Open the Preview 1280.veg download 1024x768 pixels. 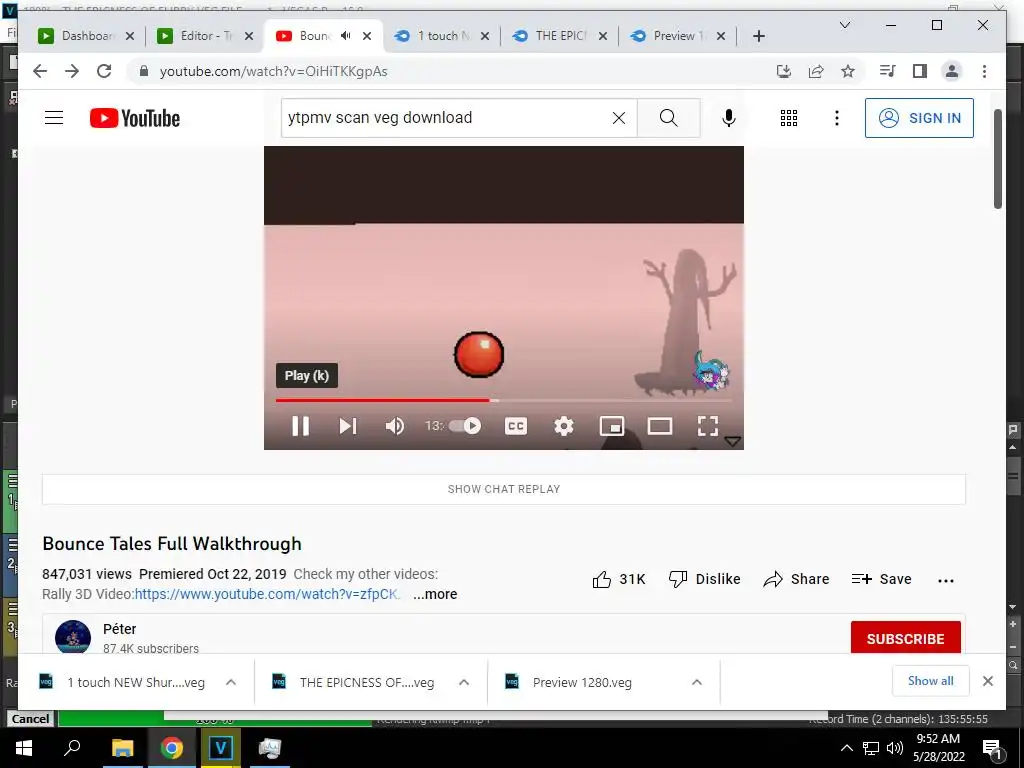(x=582, y=682)
